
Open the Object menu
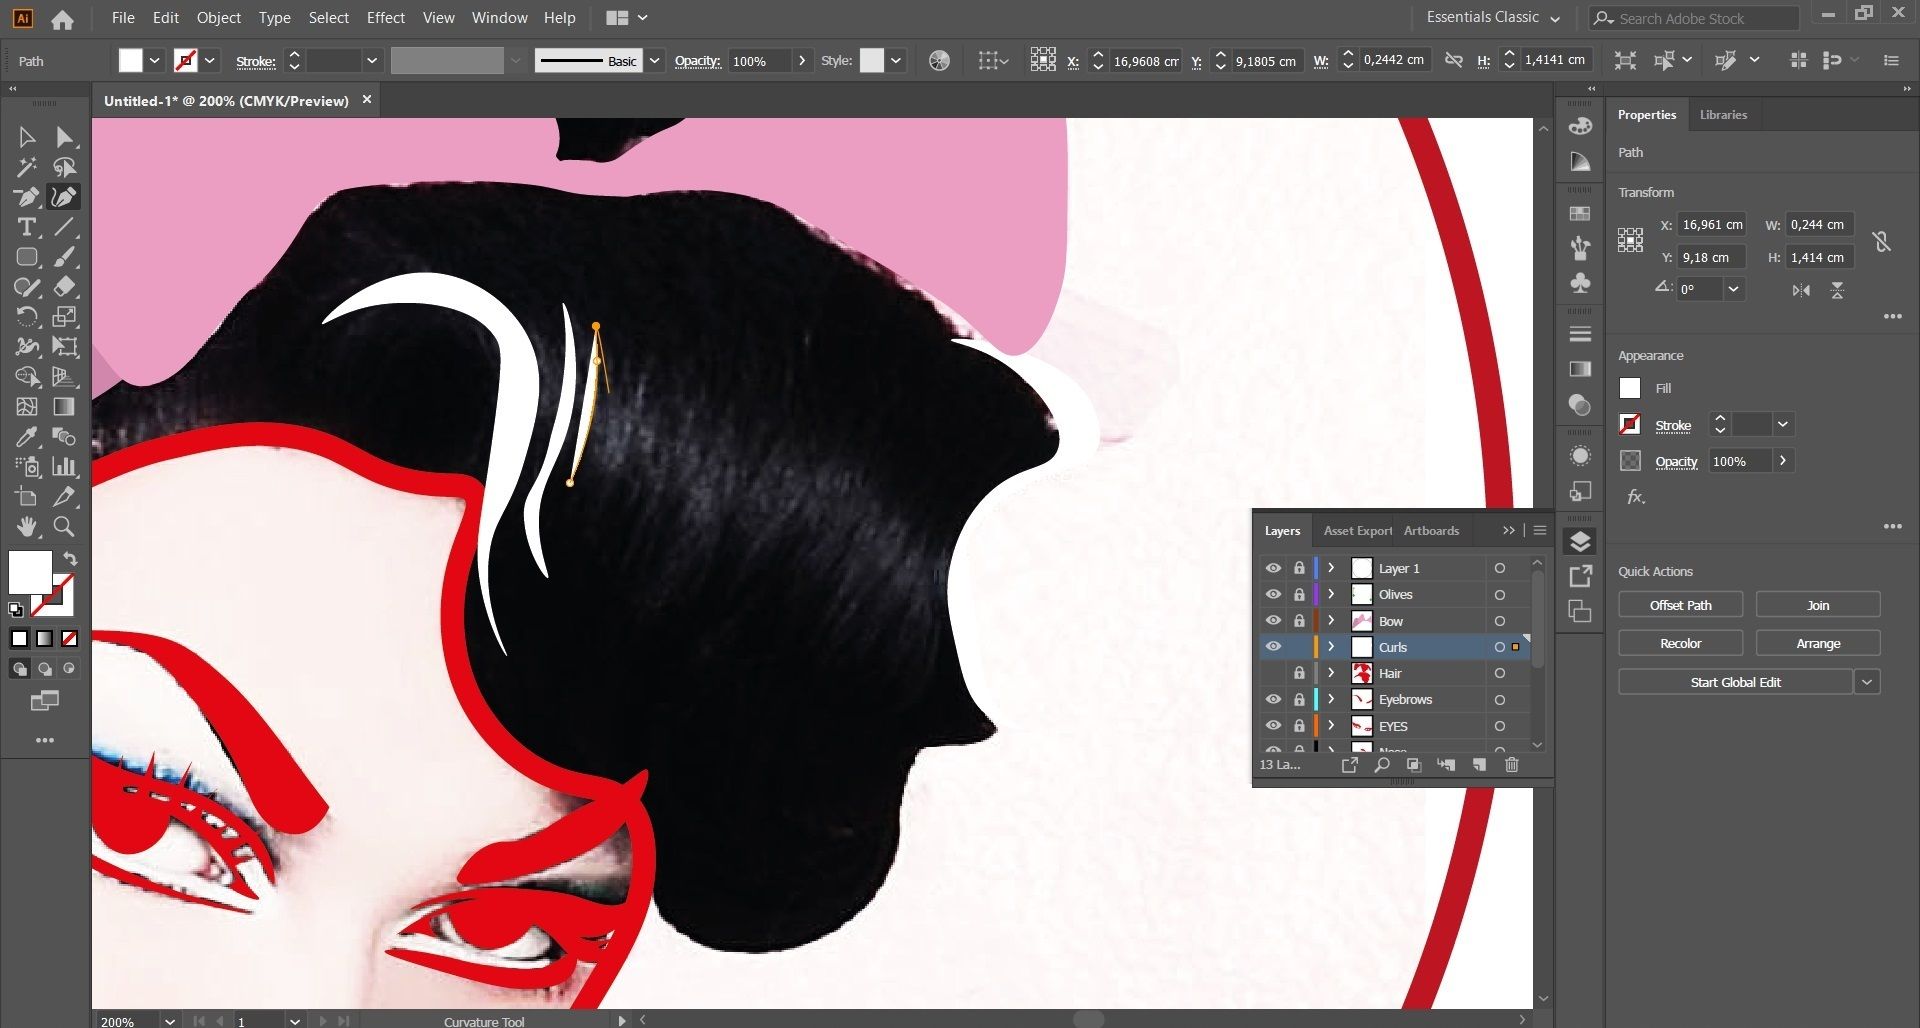click(219, 18)
